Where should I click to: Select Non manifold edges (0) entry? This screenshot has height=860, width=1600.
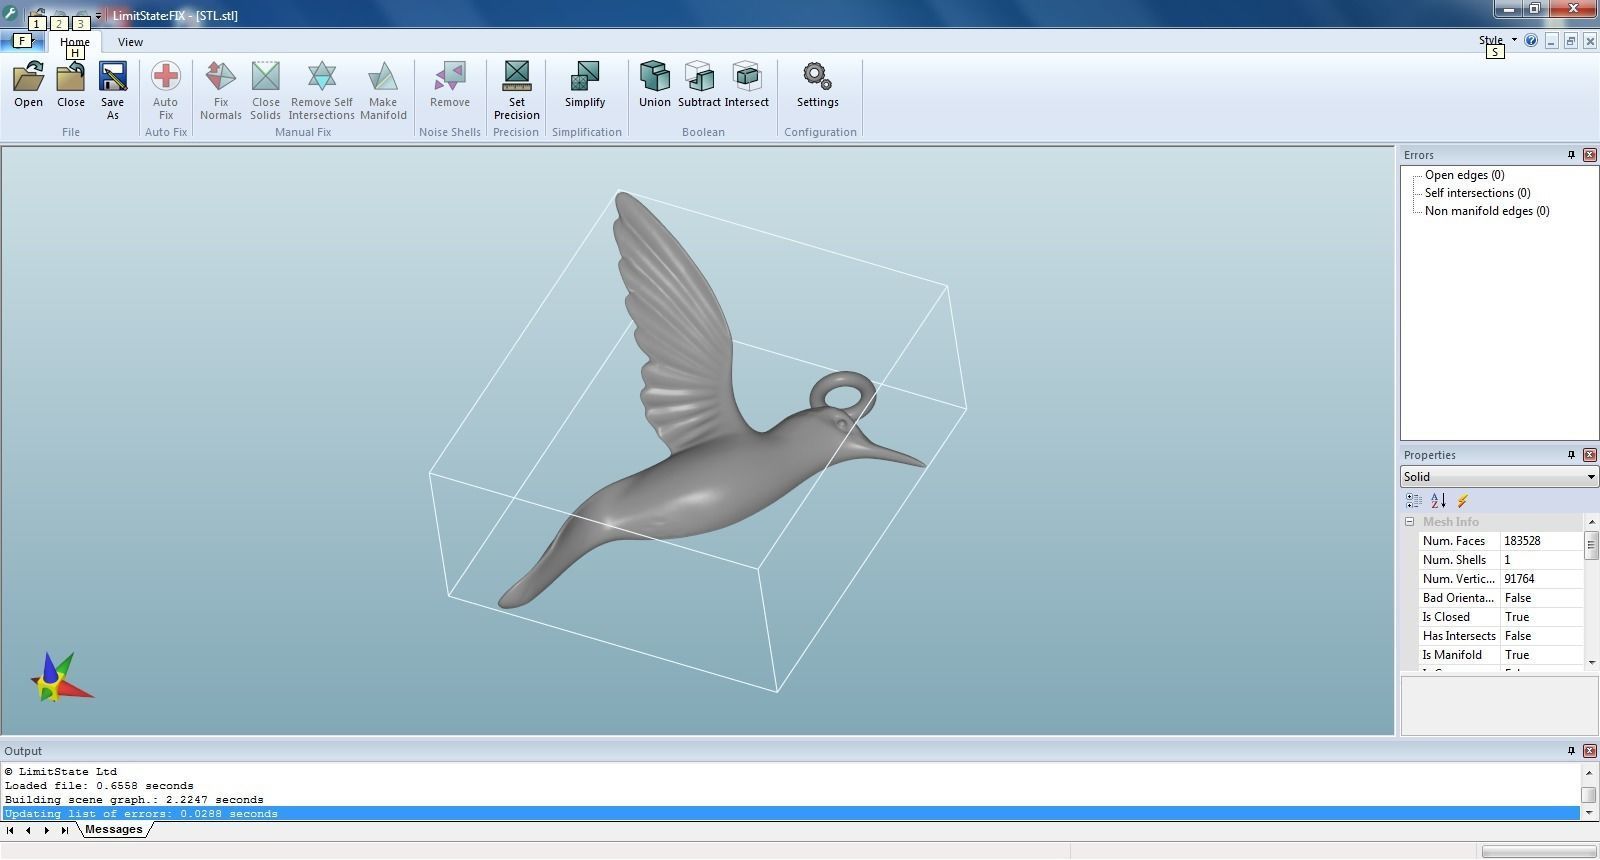click(x=1487, y=211)
